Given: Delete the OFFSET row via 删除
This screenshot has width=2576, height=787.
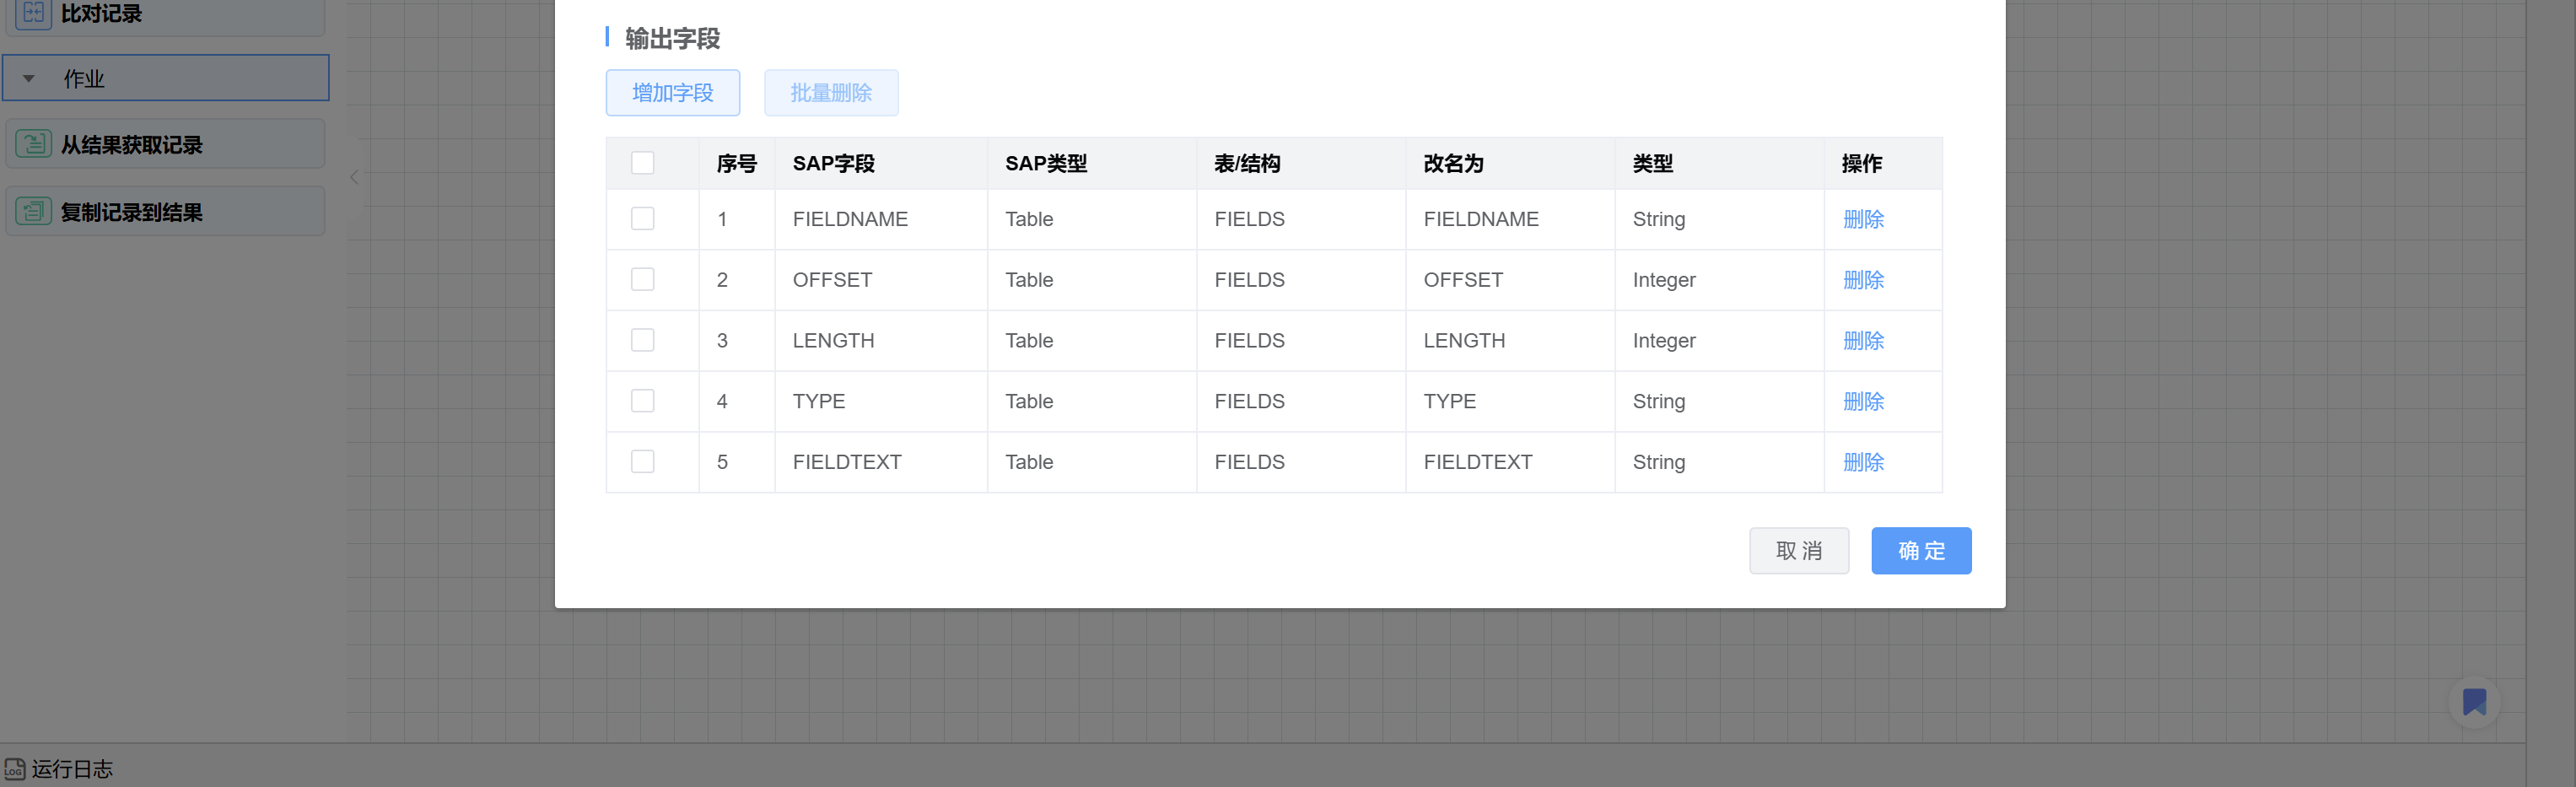Looking at the screenshot, I should [1862, 280].
